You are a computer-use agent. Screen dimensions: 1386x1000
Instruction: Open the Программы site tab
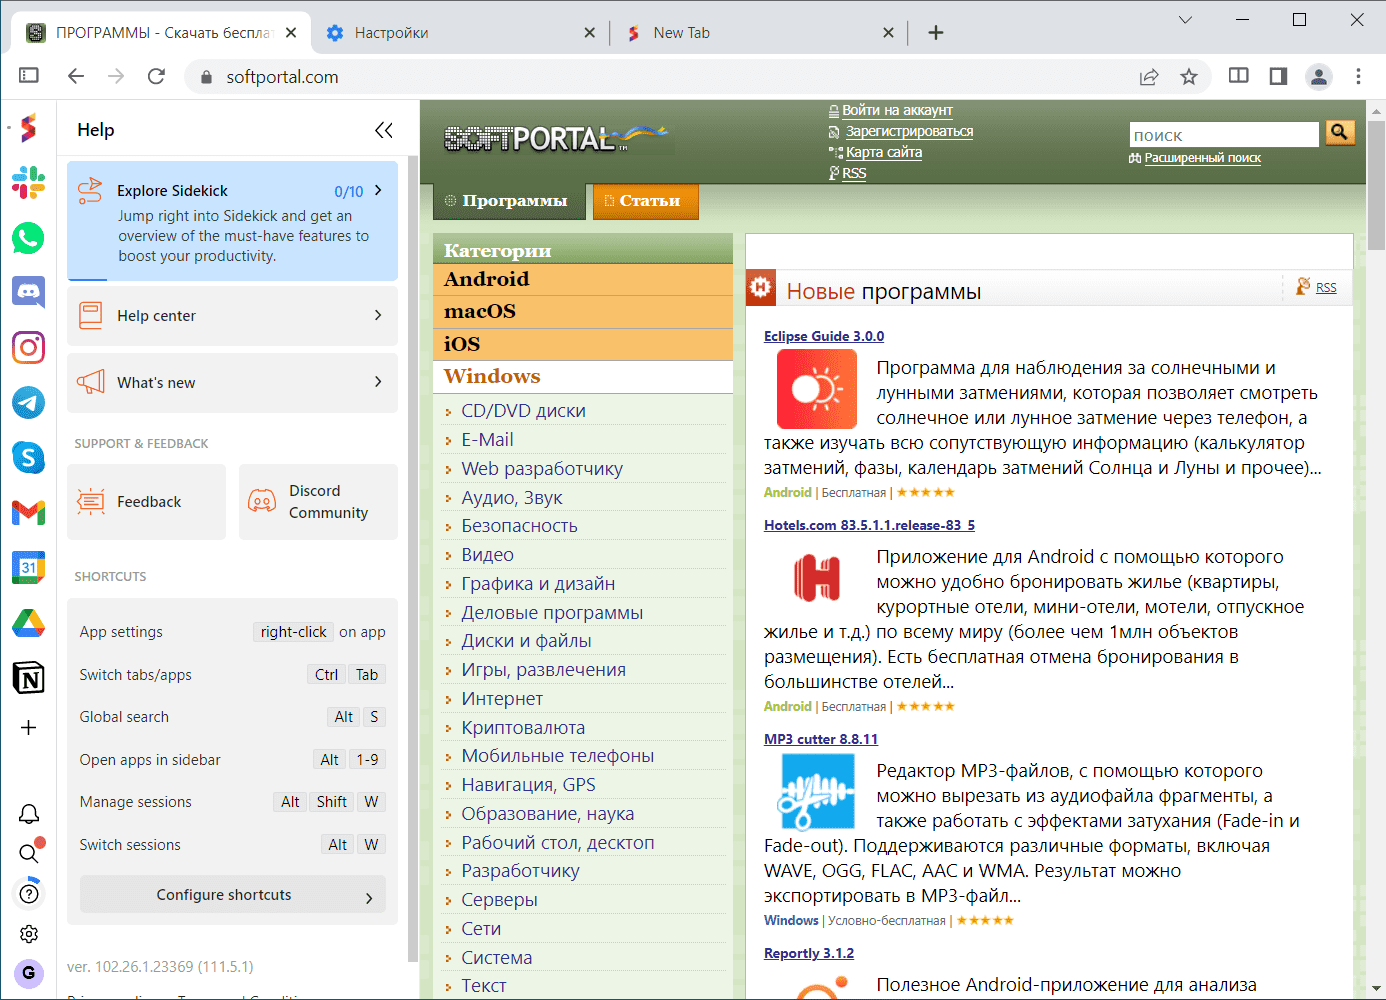[x=510, y=201]
